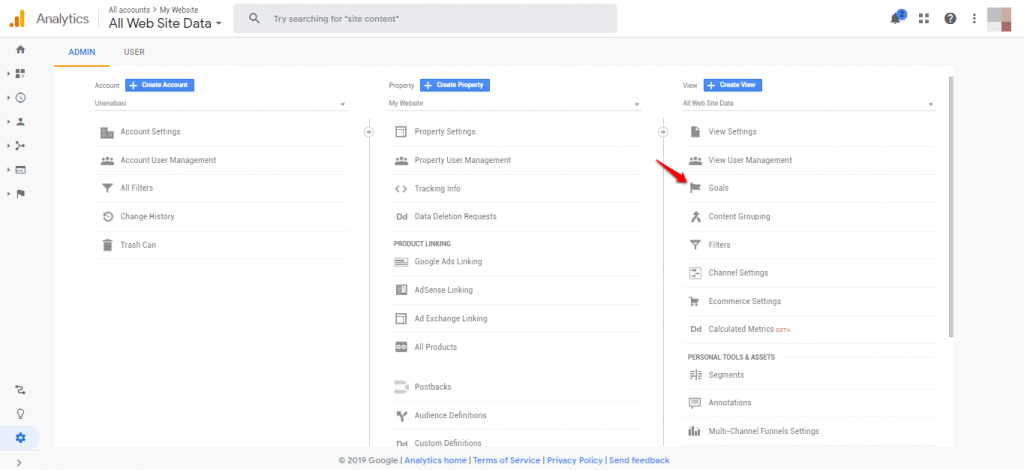This screenshot has height=470, width=1024.
Task: Expand the My Website property dropdown
Action: point(514,103)
